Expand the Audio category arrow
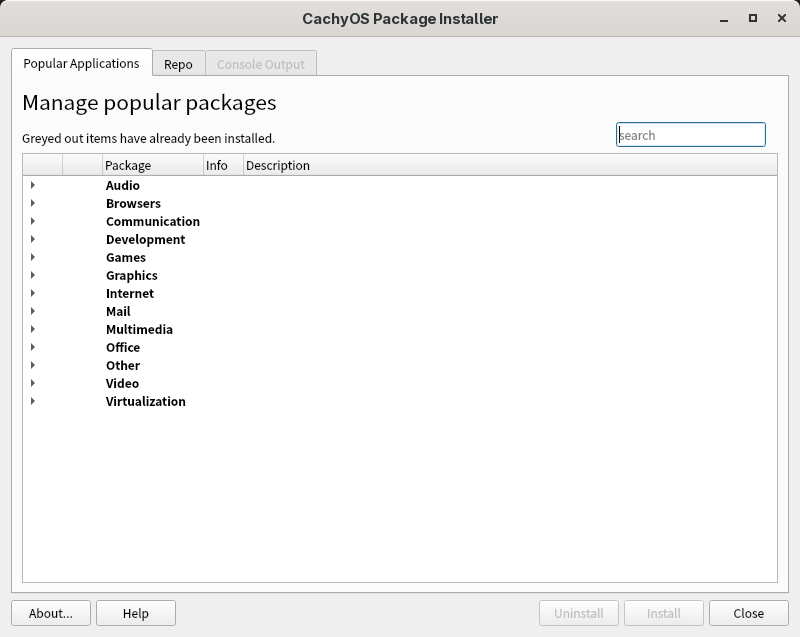This screenshot has width=800, height=637. tap(33, 185)
